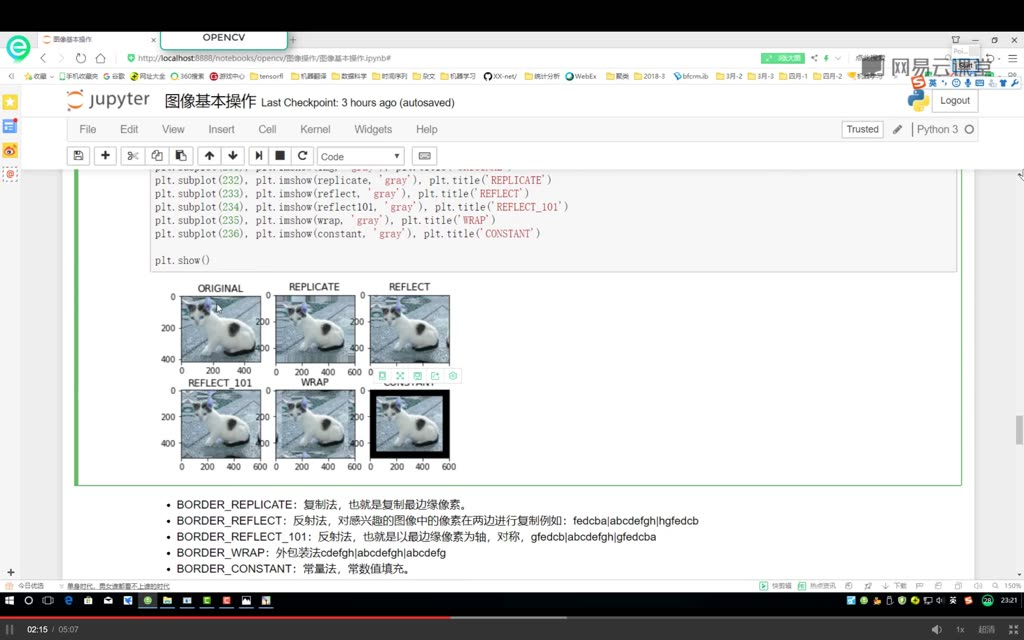Click the plt.show() code line
The width and height of the screenshot is (1024, 640).
[x=182, y=260]
